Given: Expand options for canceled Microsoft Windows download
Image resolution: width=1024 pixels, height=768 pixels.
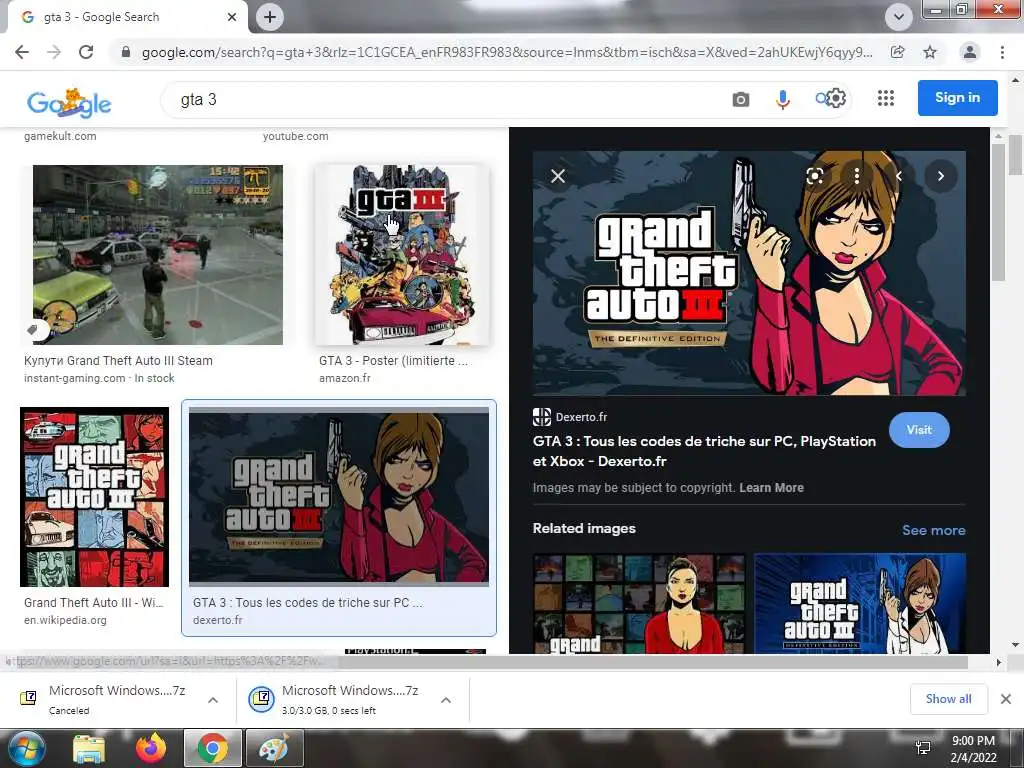Looking at the screenshot, I should tap(213, 700).
